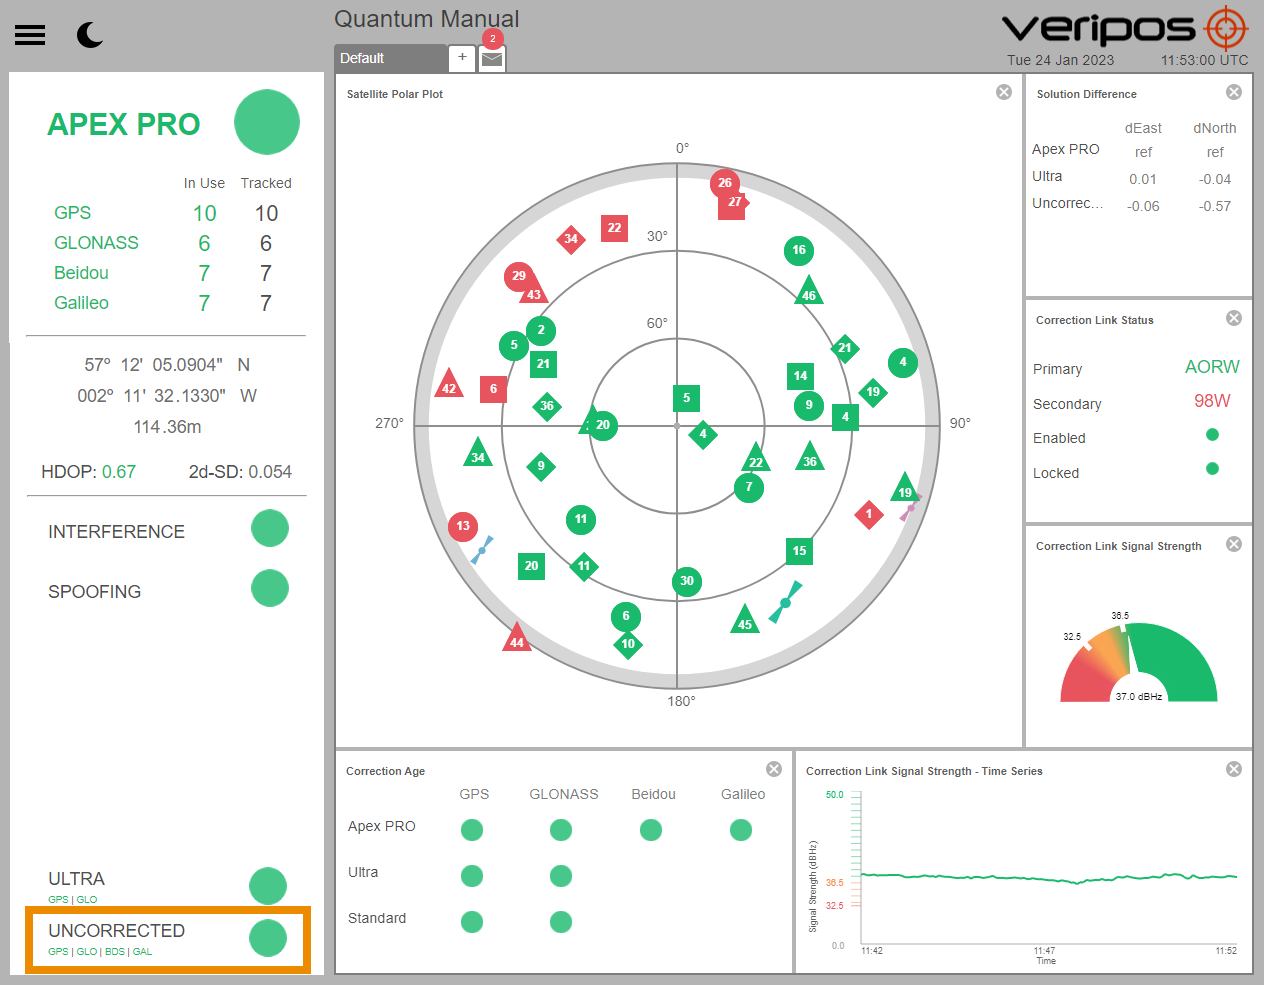Click the secondary link value 98W
1264x985 pixels.
pyautogui.click(x=1212, y=401)
